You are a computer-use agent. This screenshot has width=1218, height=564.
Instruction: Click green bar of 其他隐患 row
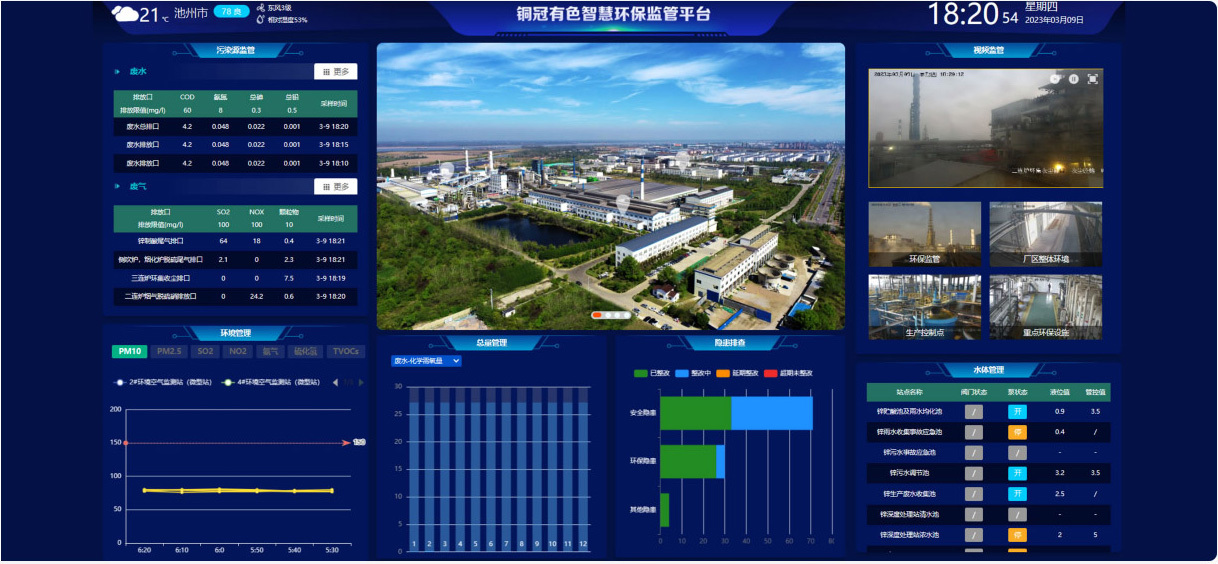coord(665,510)
